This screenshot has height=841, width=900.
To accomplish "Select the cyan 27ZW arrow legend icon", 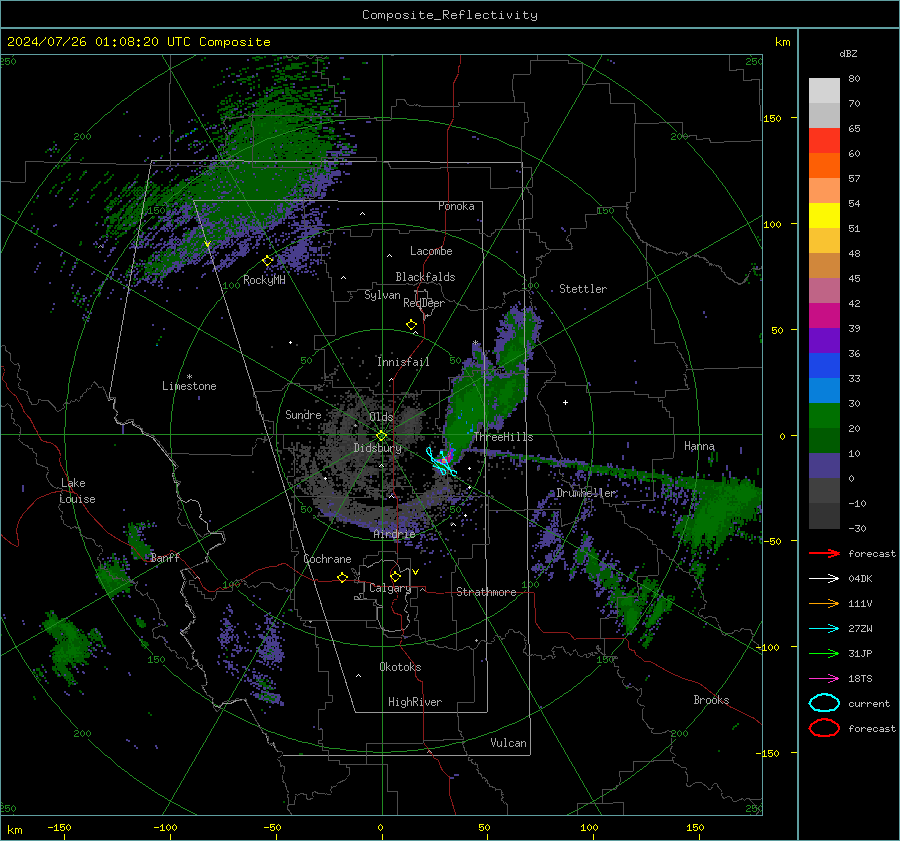I will click(824, 629).
